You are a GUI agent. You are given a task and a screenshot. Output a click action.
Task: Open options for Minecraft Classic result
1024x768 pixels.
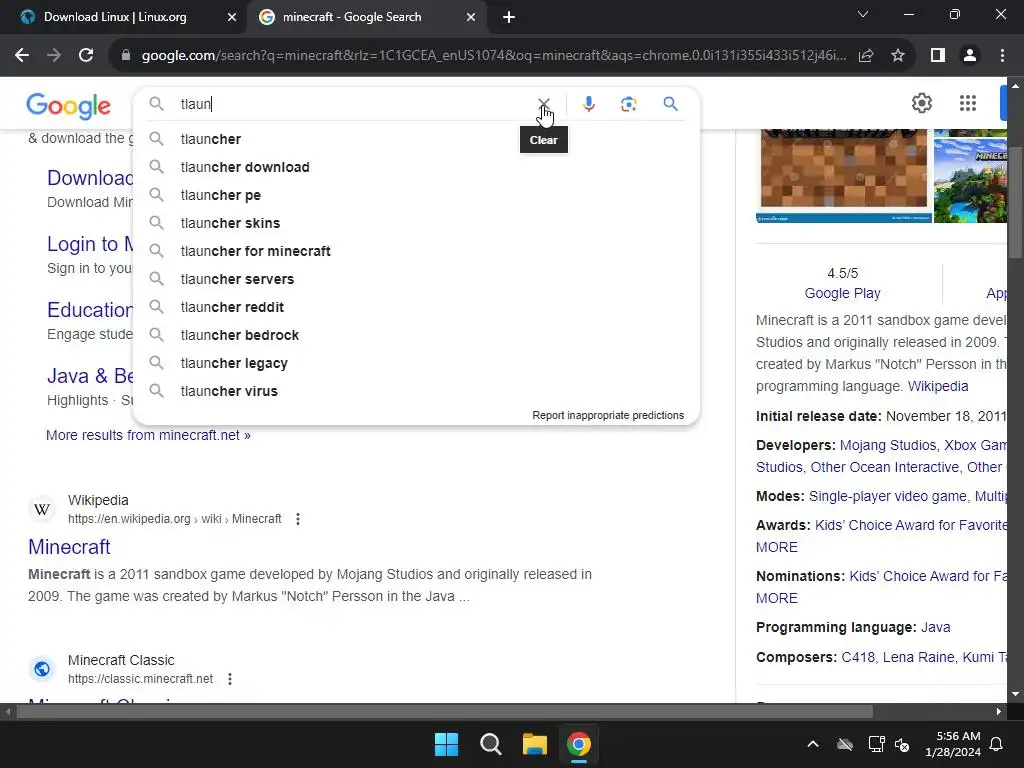230,679
